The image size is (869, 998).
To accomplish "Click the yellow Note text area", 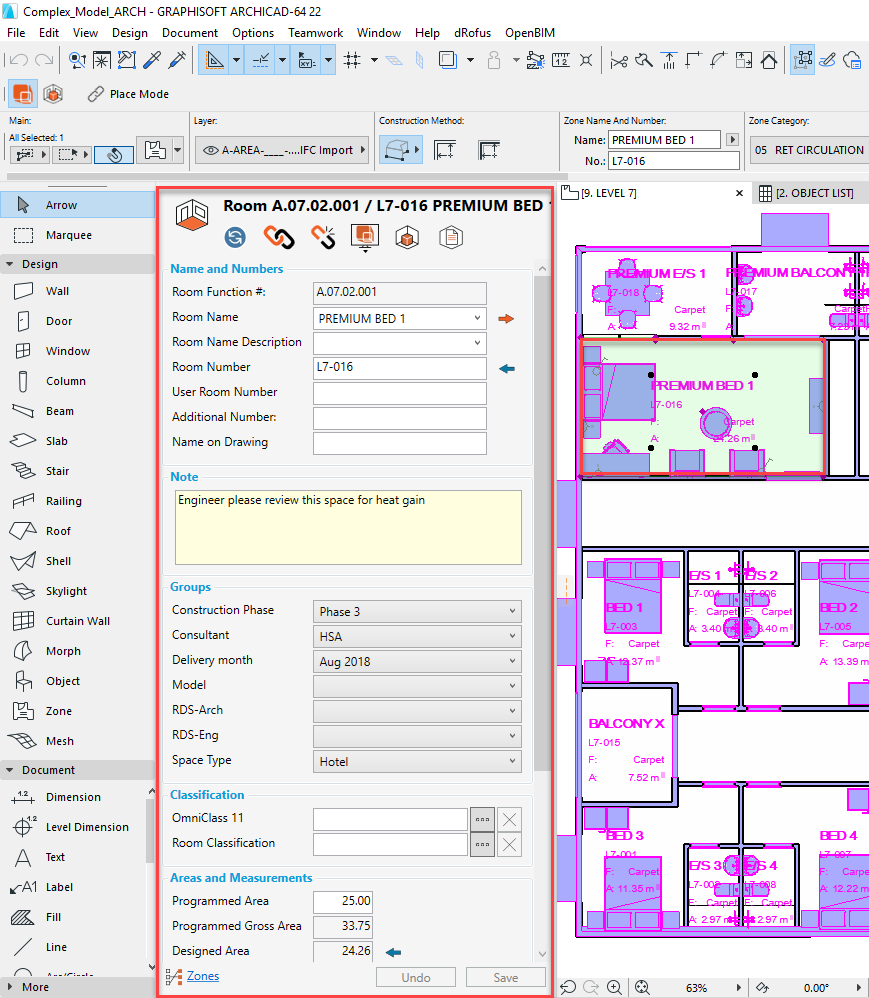I will (348, 527).
